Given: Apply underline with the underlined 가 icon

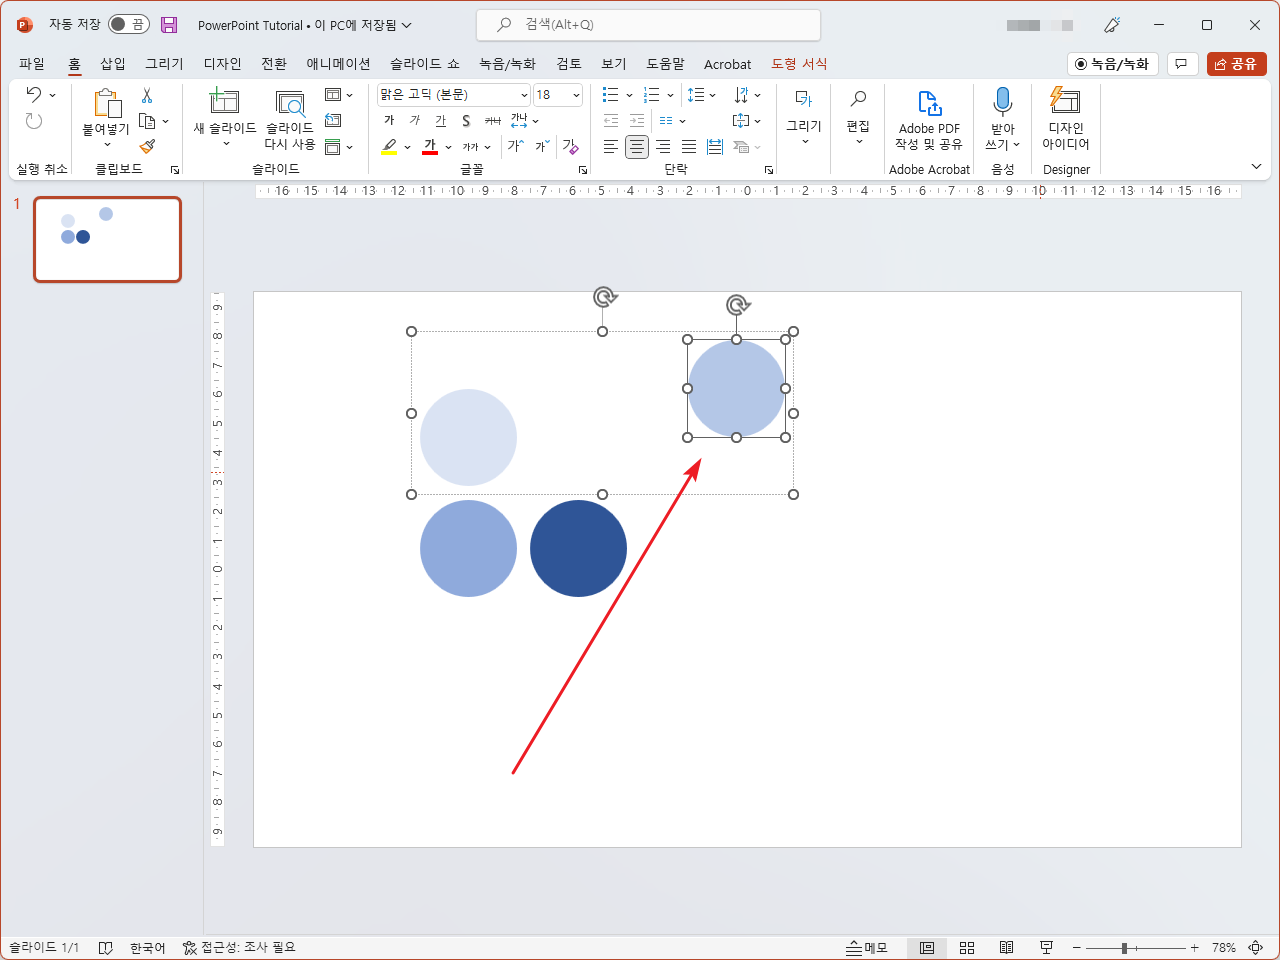Looking at the screenshot, I should tap(441, 121).
